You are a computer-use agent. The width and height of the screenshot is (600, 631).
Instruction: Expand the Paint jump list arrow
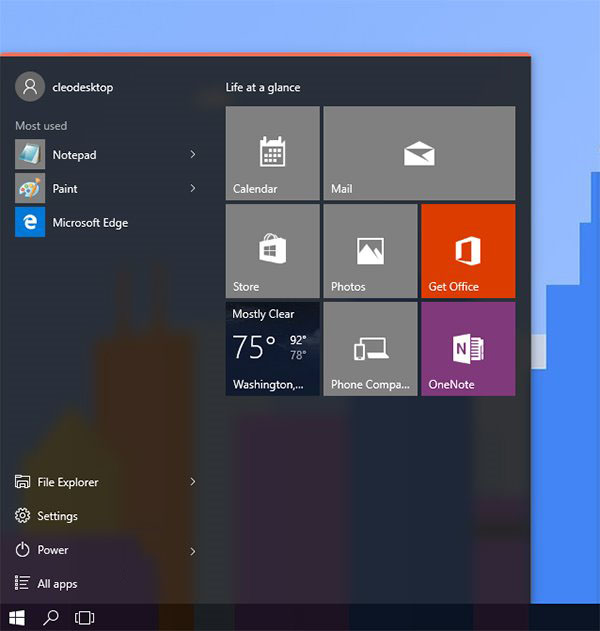click(193, 189)
